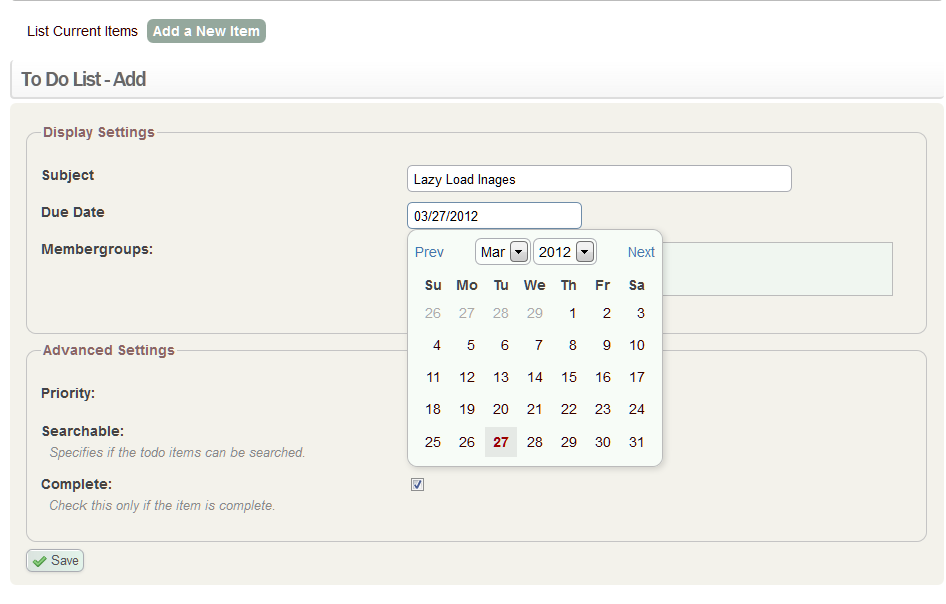Go to previous month with Prev
946x604 pixels.
pyautogui.click(x=429, y=252)
